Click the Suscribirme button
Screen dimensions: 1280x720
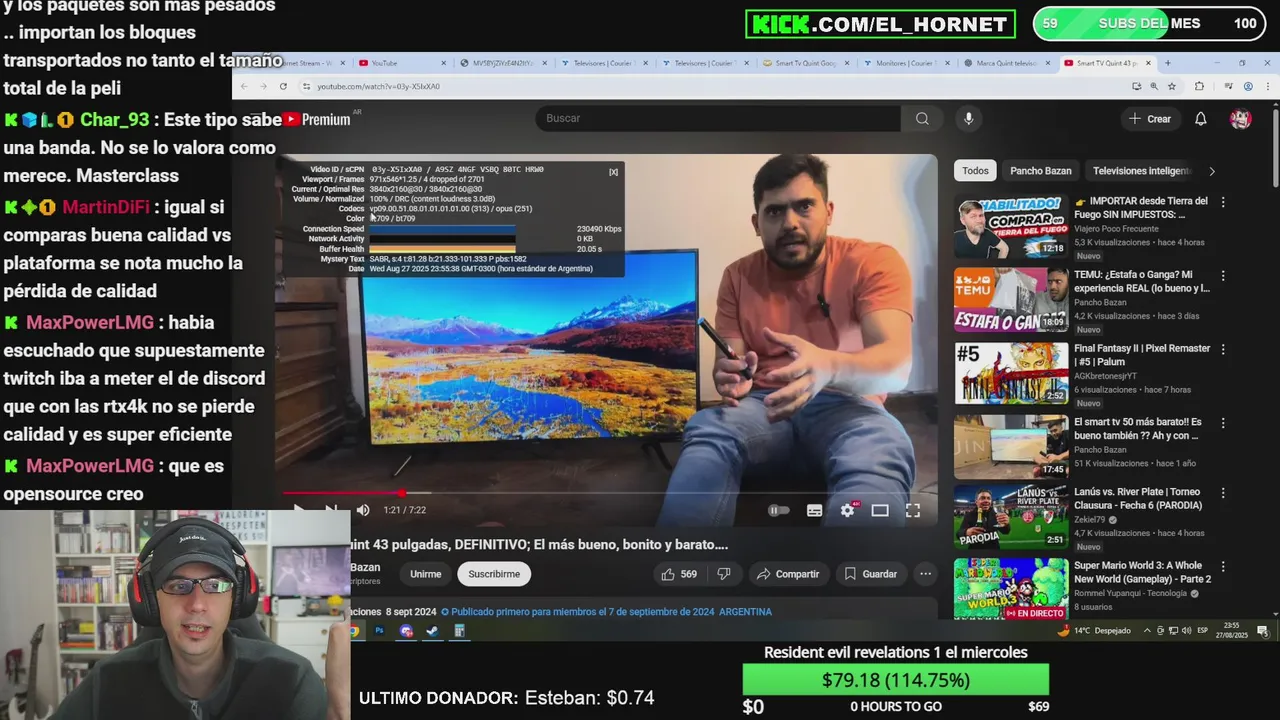[x=494, y=574]
